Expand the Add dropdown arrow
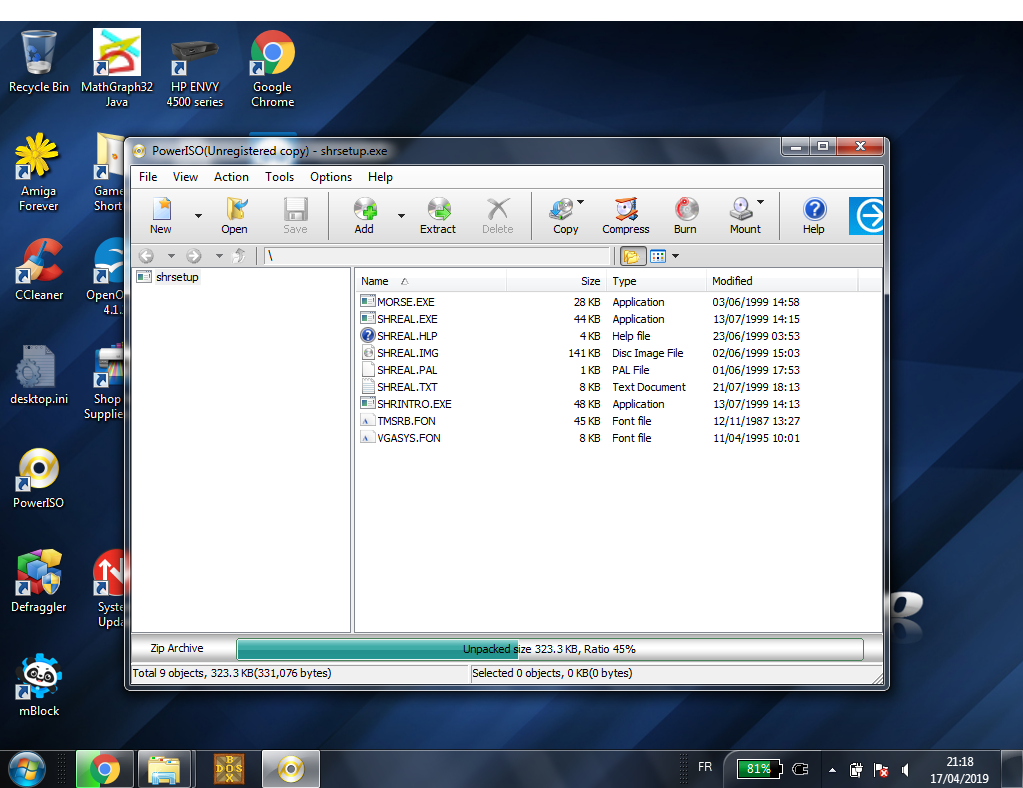The height and width of the screenshot is (788, 1023). coord(401,216)
